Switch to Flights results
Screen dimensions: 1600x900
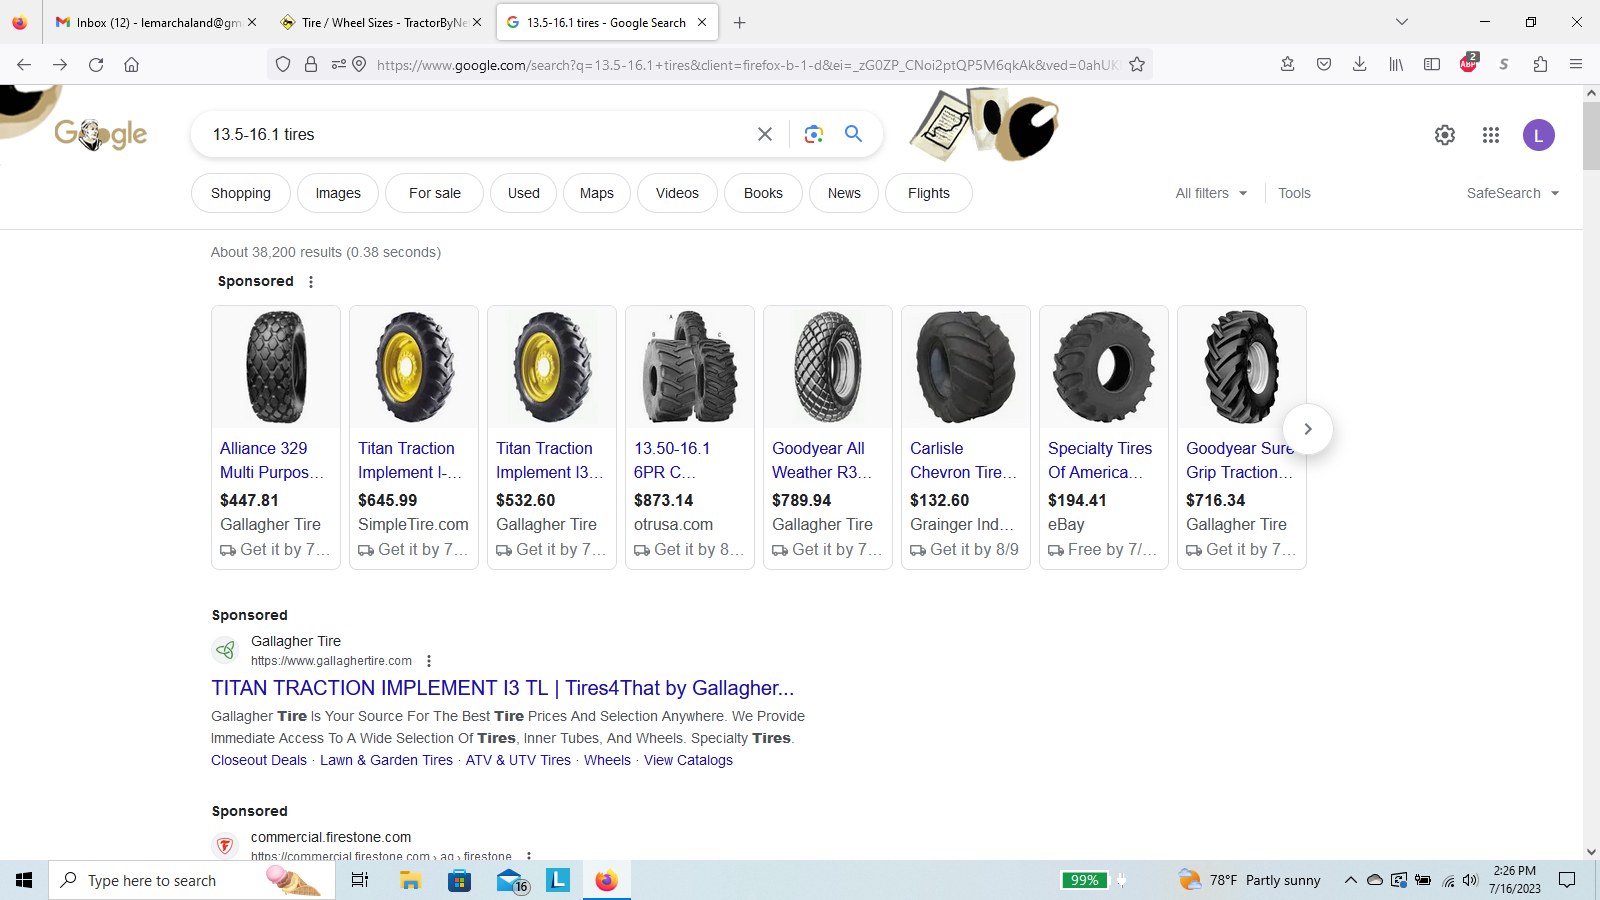click(929, 193)
